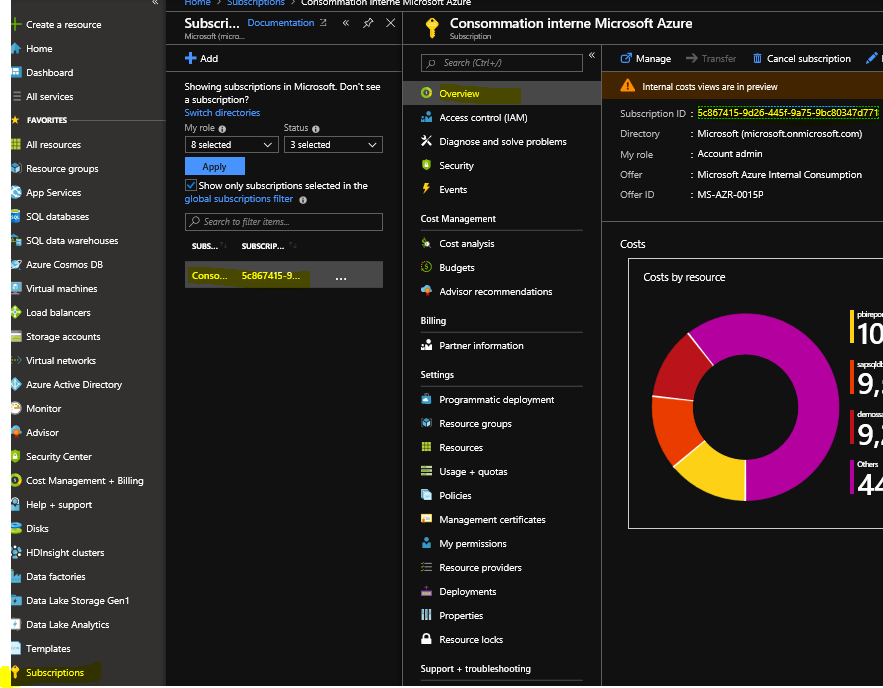
Task: Collapse the Subscriptions blade with double chevron
Action: point(346,23)
